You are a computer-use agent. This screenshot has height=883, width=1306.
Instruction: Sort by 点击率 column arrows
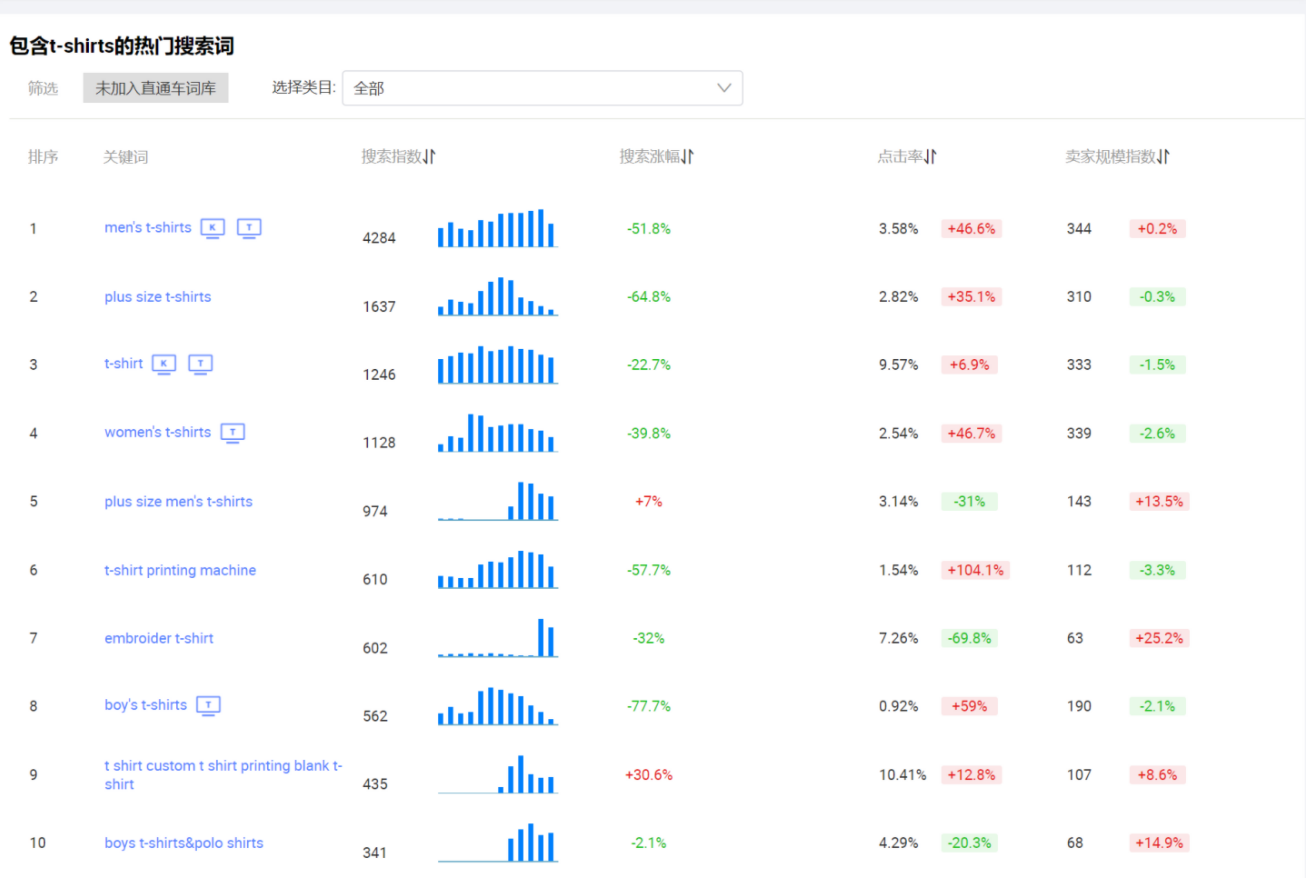pos(930,157)
